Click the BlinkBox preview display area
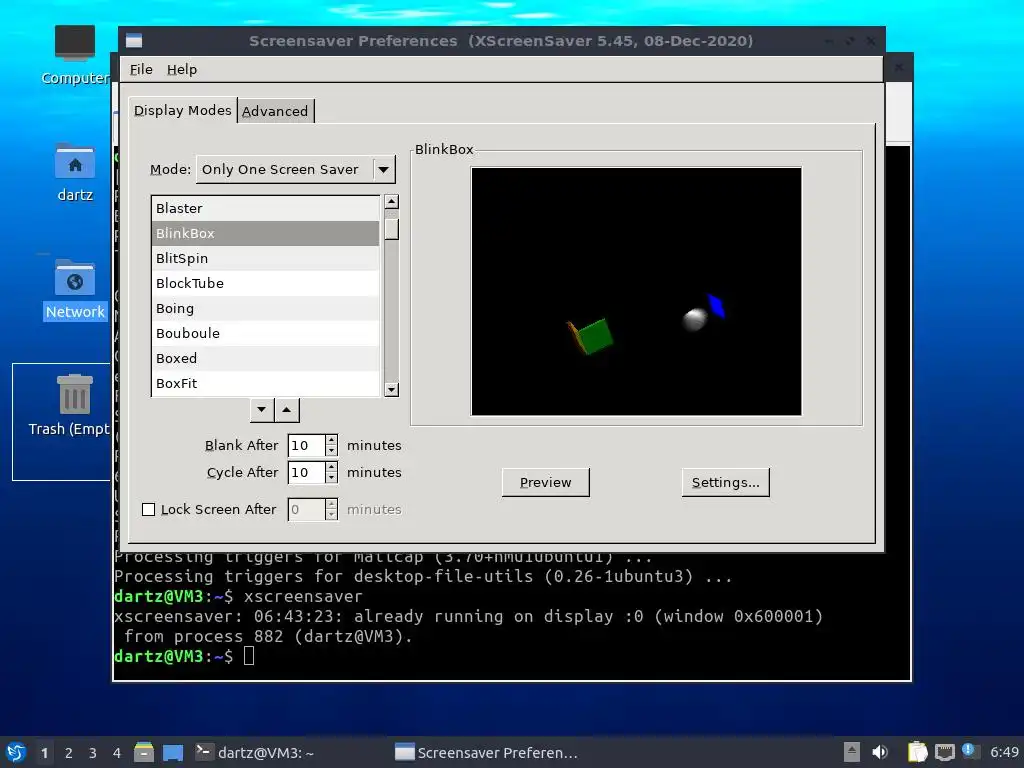Viewport: 1024px width, 768px height. pyautogui.click(x=636, y=291)
